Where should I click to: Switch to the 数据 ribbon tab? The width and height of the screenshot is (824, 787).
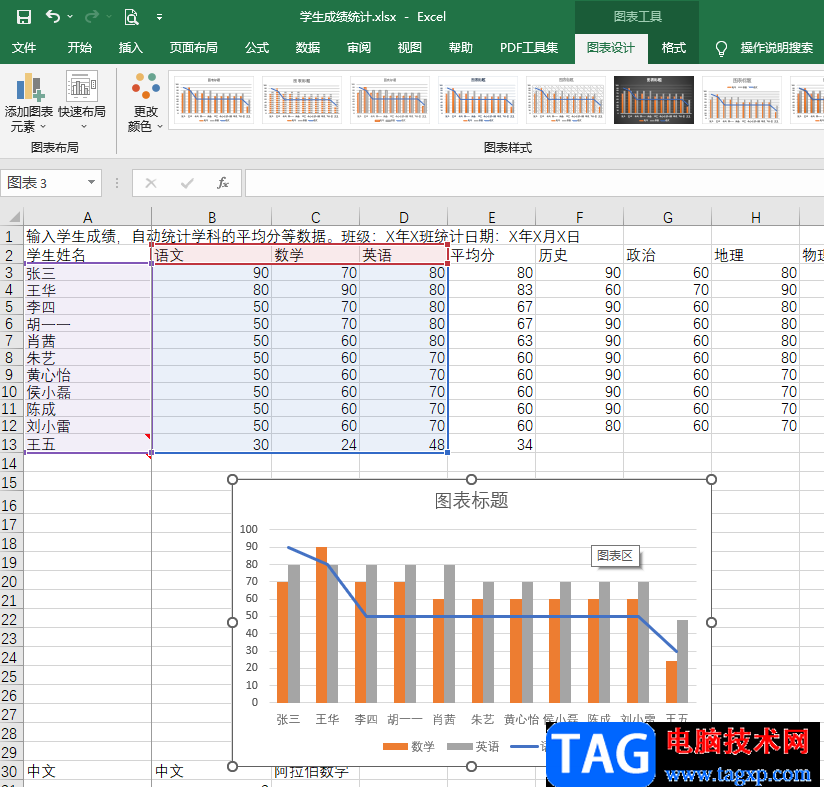308,48
